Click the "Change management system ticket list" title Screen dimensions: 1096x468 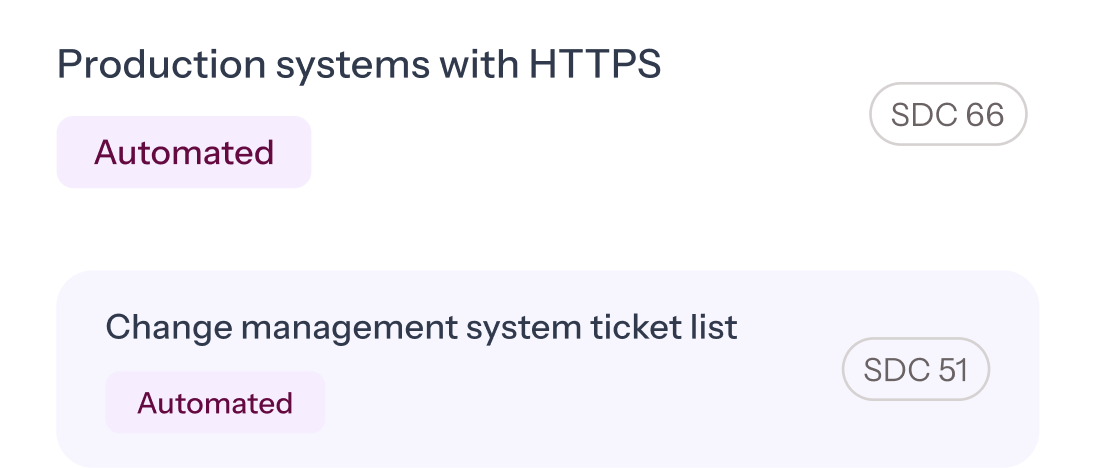(x=421, y=327)
